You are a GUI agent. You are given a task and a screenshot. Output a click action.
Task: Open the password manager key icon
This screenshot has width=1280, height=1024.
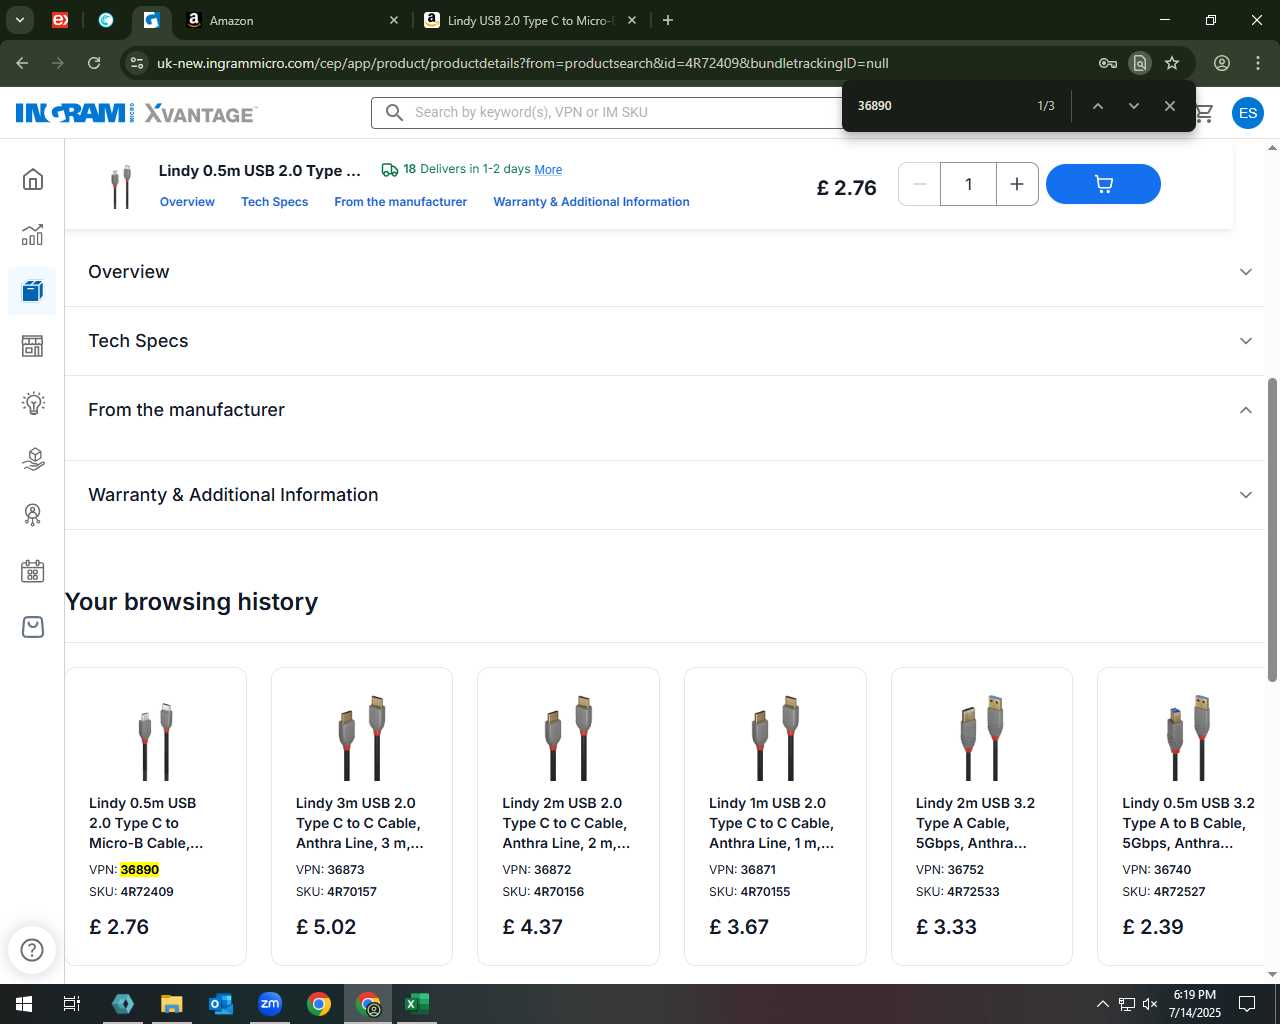pos(1108,63)
